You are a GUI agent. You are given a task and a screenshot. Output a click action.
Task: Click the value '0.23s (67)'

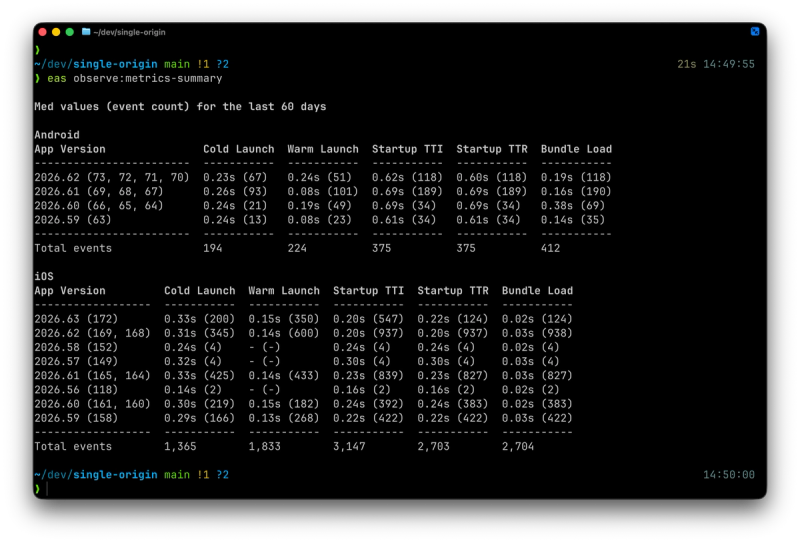click(x=235, y=178)
